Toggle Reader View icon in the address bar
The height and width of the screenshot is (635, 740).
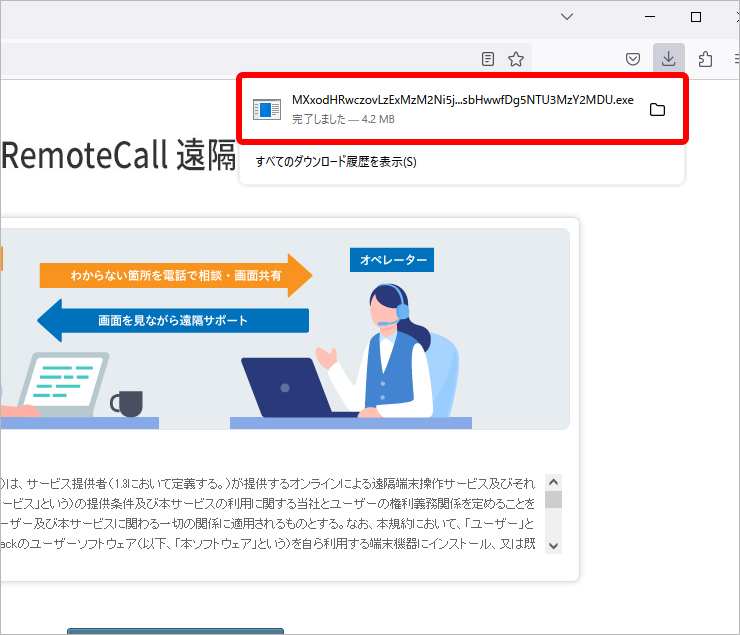(x=488, y=59)
